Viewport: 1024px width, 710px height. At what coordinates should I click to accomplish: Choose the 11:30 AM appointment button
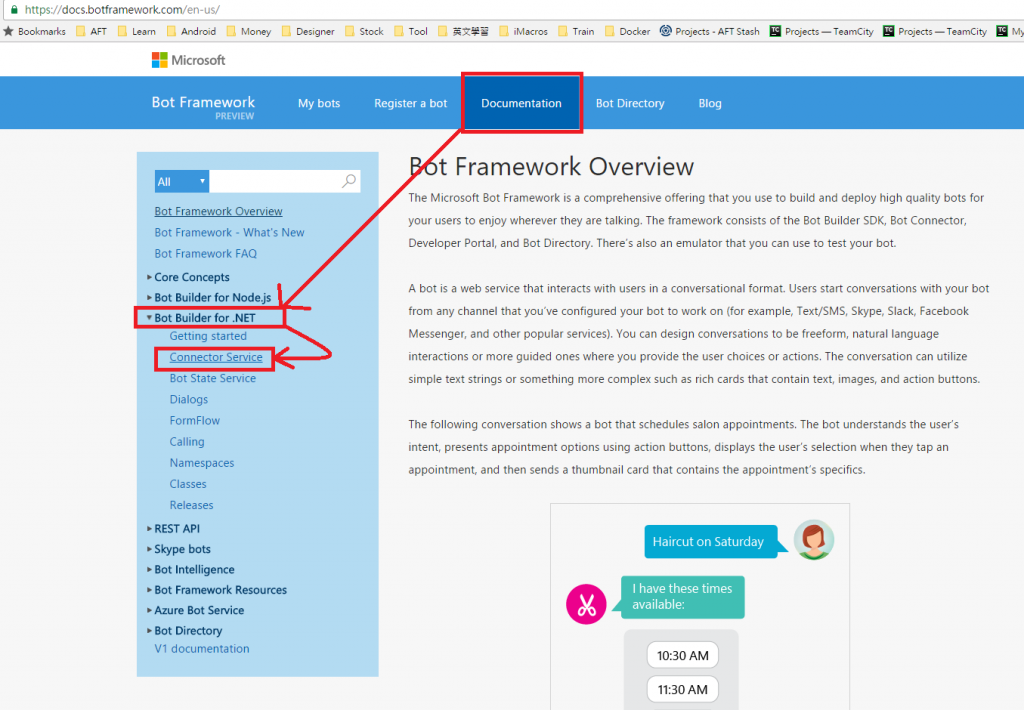click(682, 689)
